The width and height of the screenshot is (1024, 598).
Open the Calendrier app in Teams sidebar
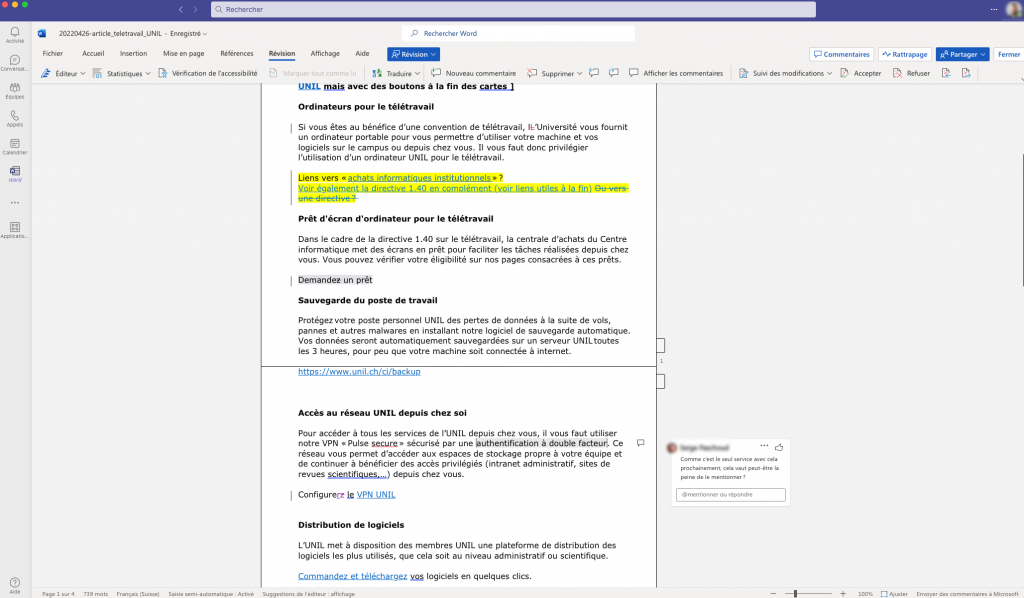click(14, 146)
